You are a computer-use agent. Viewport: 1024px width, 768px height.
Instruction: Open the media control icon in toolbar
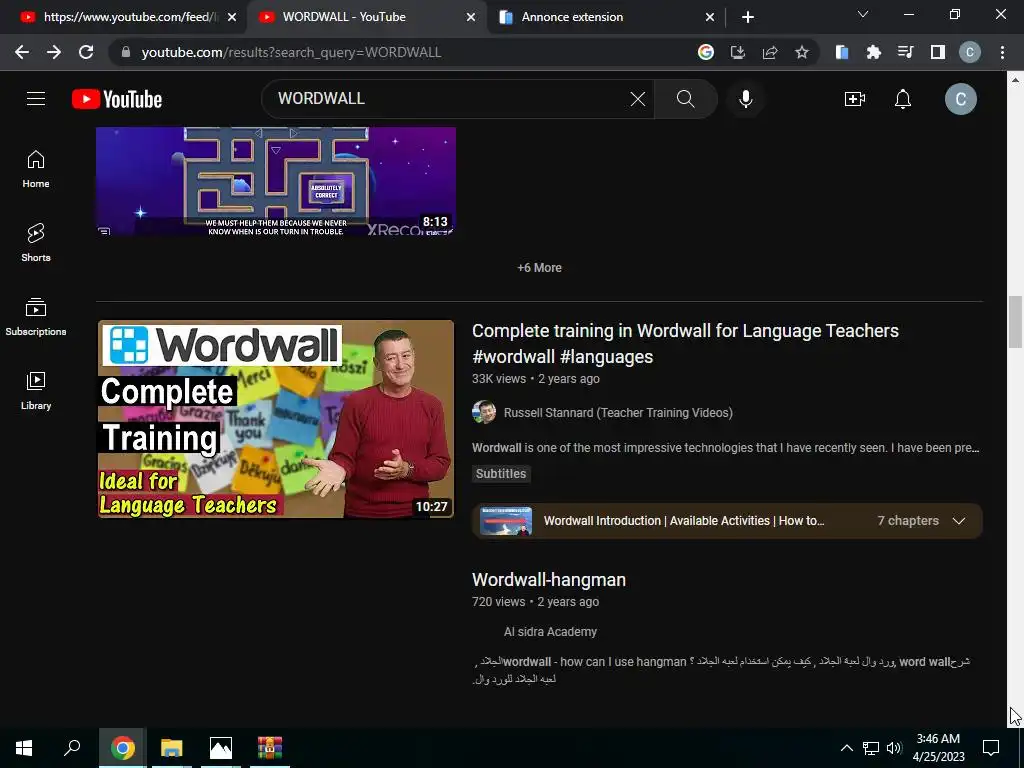coord(905,52)
